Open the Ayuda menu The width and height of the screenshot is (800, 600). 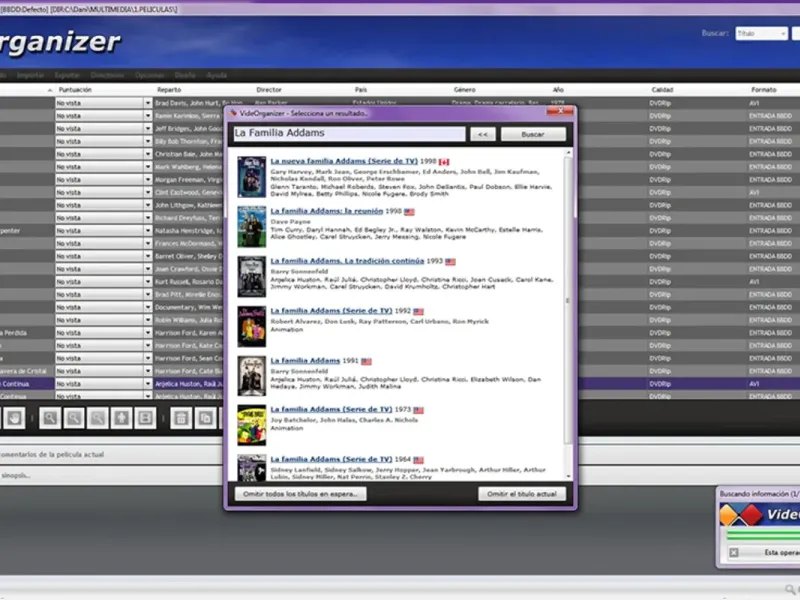click(x=216, y=76)
